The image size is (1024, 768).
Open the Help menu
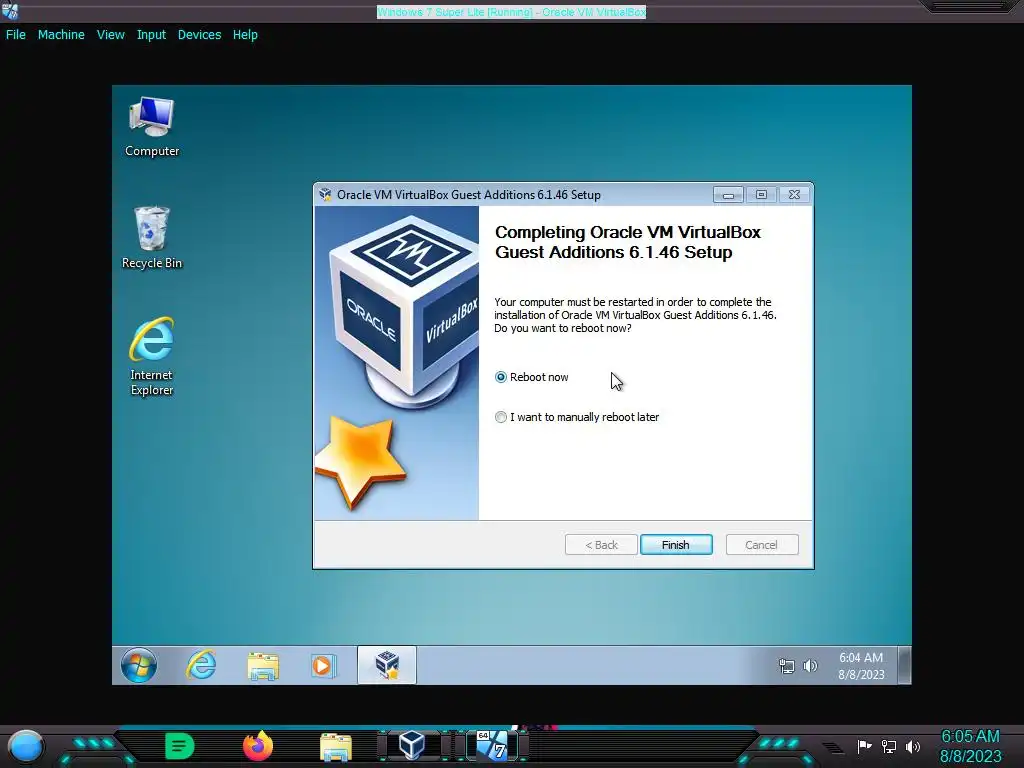(x=245, y=35)
